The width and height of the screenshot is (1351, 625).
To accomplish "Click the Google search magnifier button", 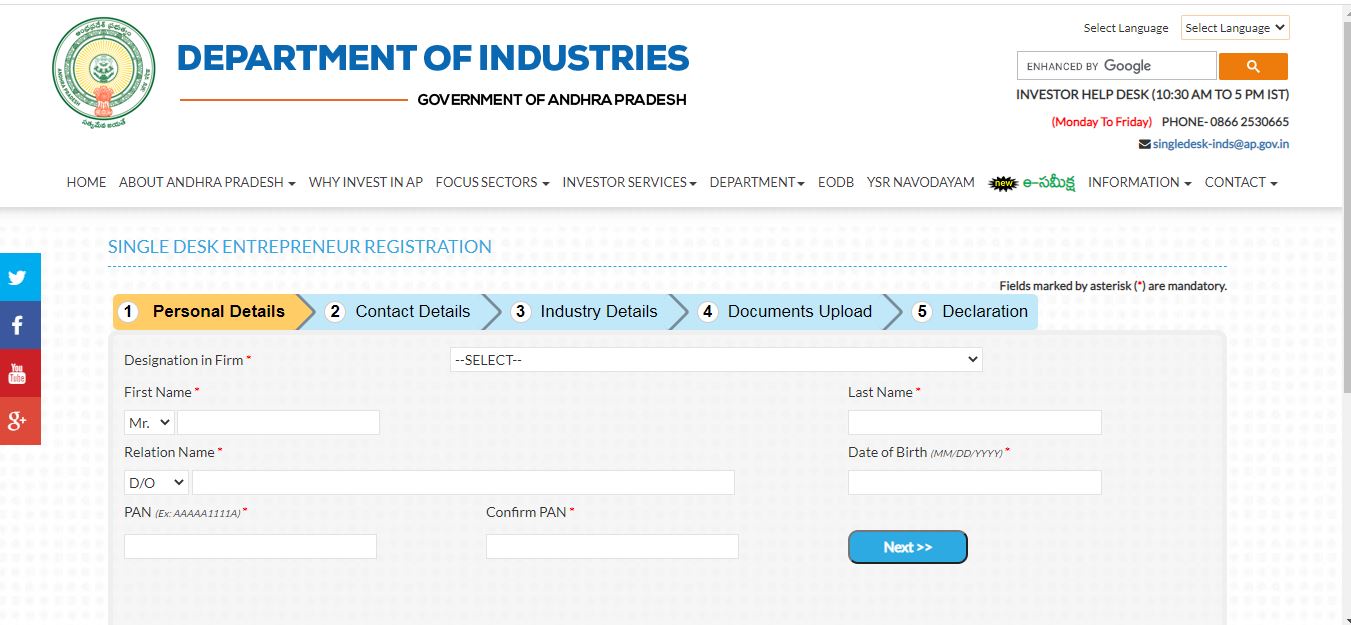I will tap(1253, 65).
